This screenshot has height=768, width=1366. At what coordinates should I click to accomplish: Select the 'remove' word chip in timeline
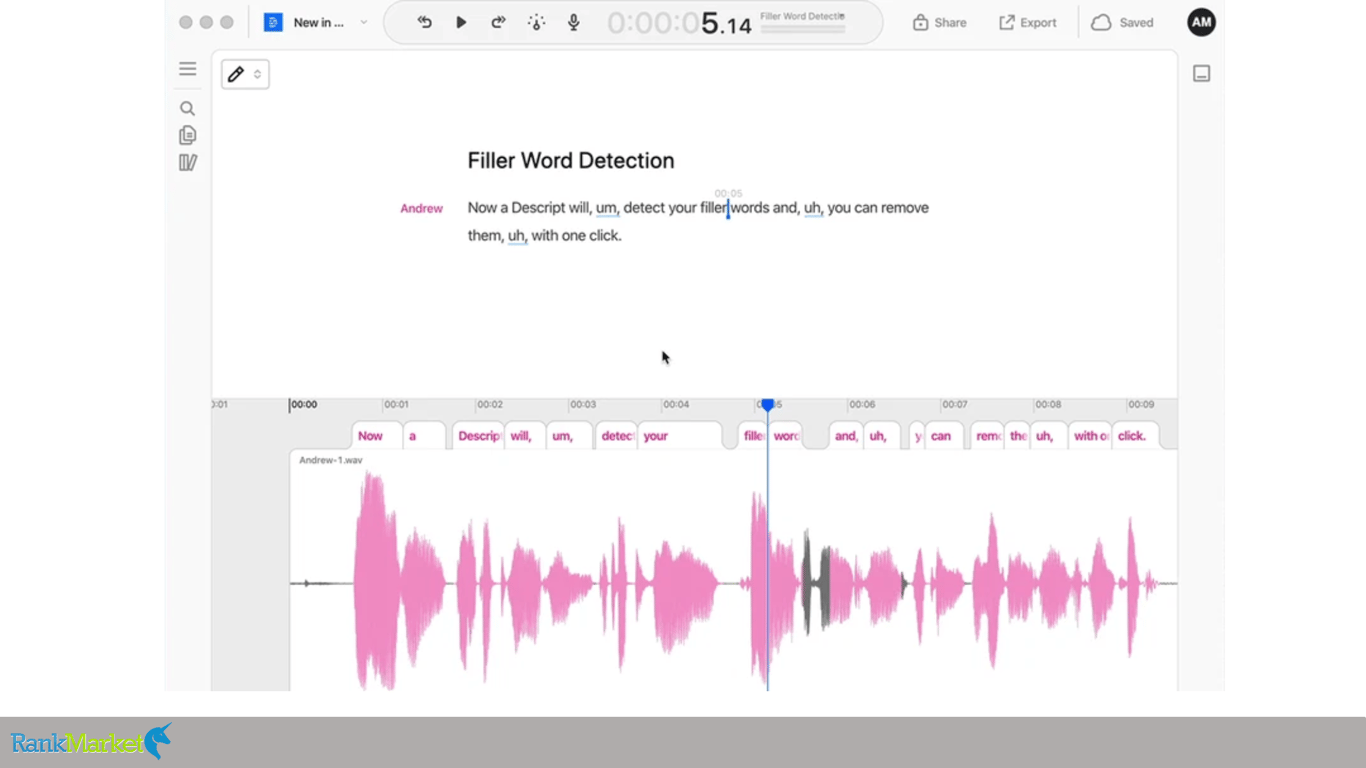(x=988, y=436)
